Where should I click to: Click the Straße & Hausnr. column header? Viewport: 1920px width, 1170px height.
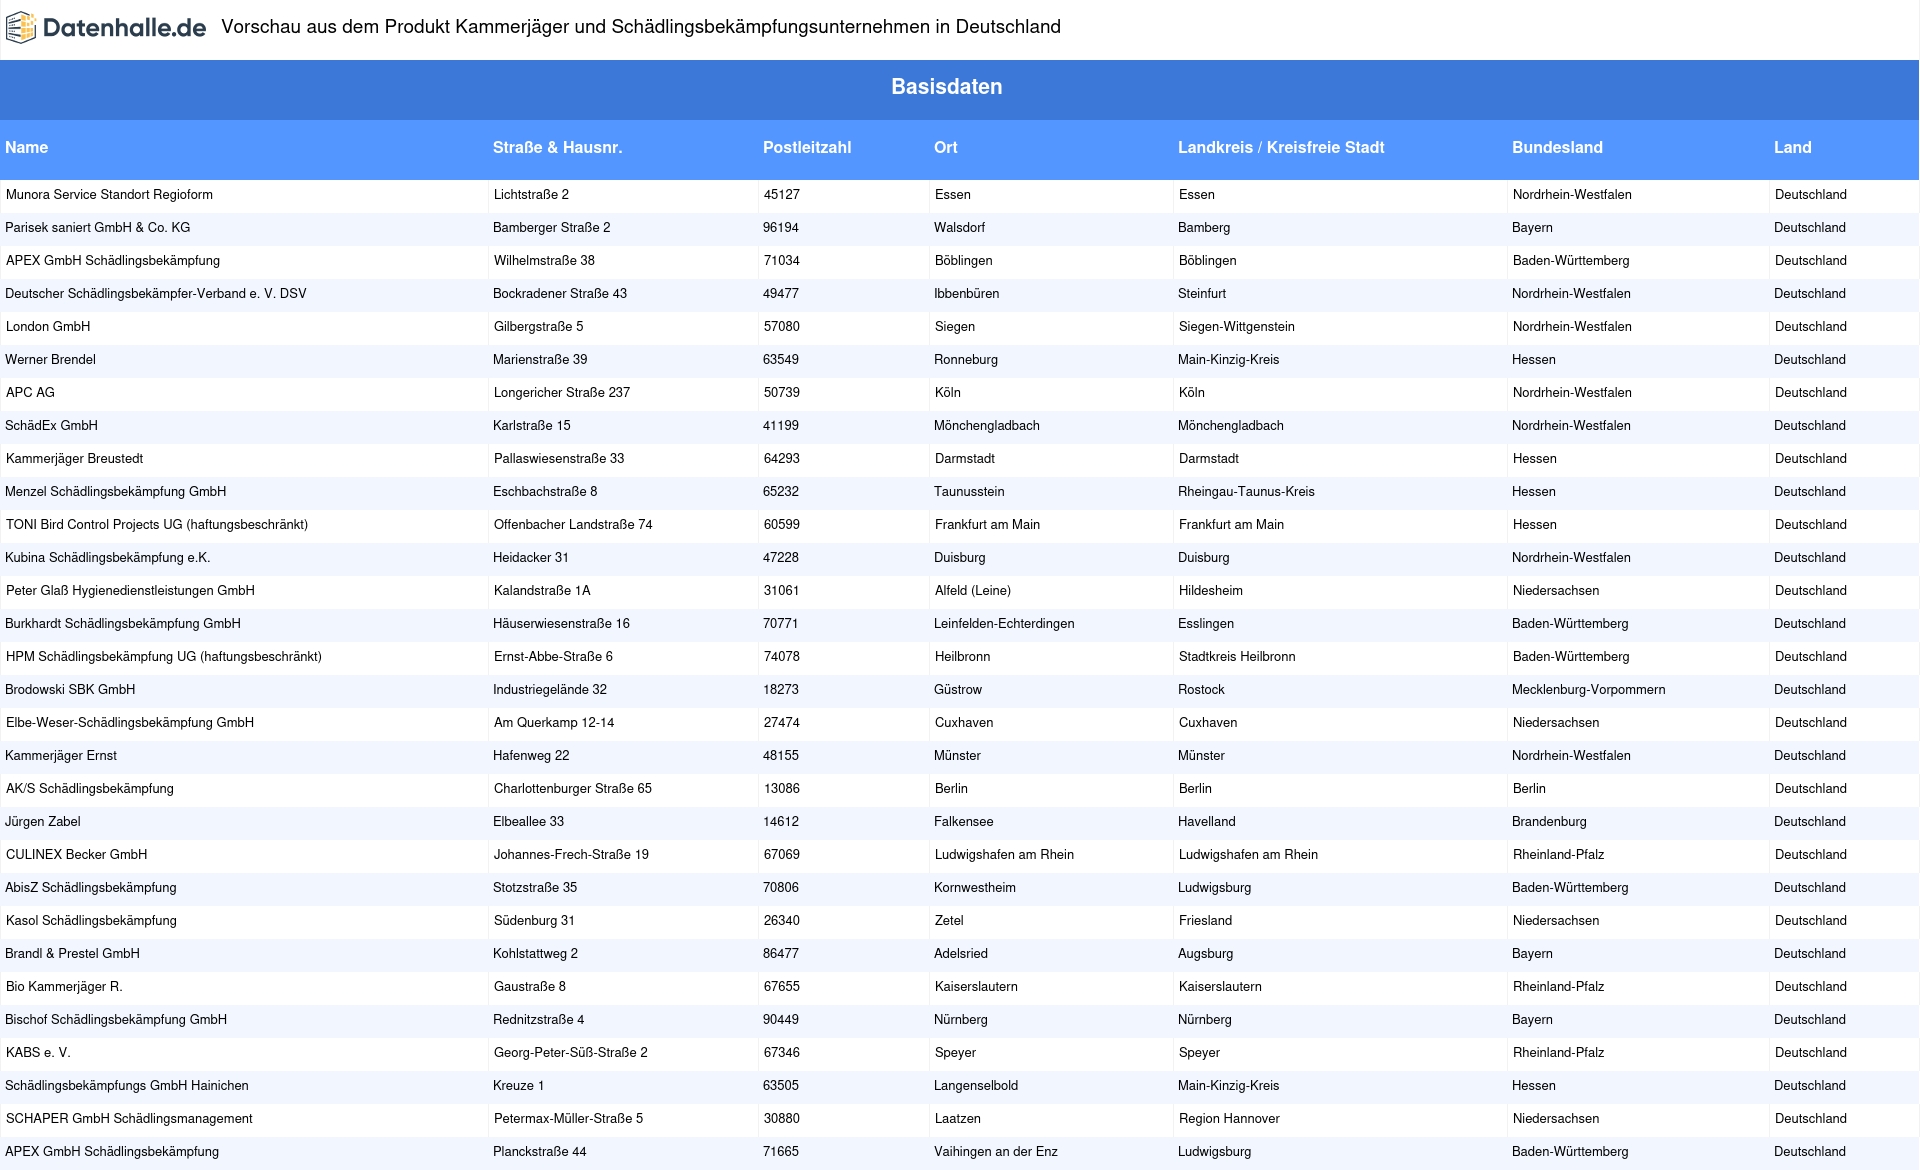pos(558,148)
